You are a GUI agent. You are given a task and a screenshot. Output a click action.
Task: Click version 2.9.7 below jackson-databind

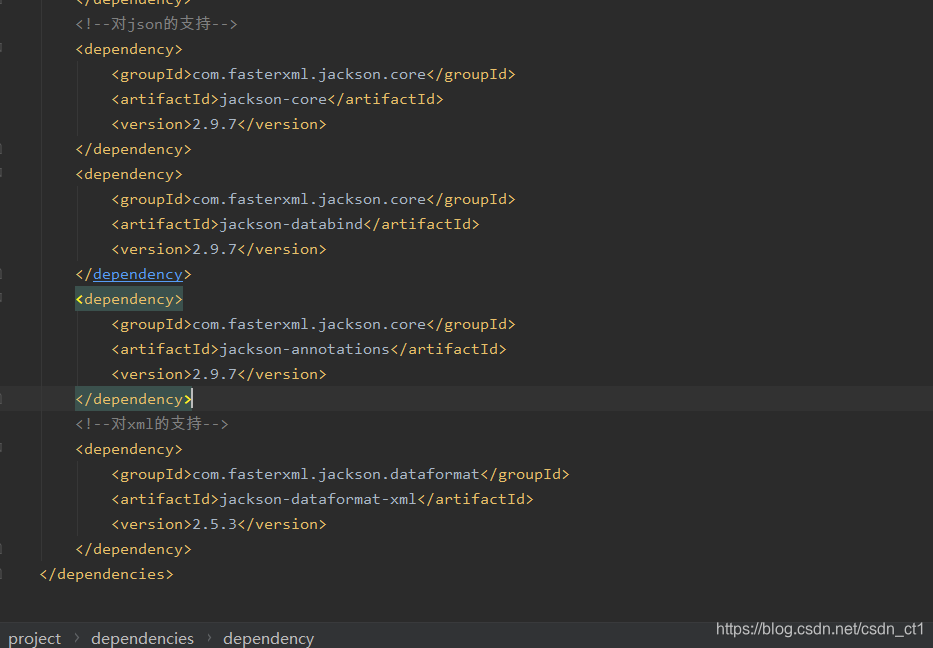(x=219, y=249)
